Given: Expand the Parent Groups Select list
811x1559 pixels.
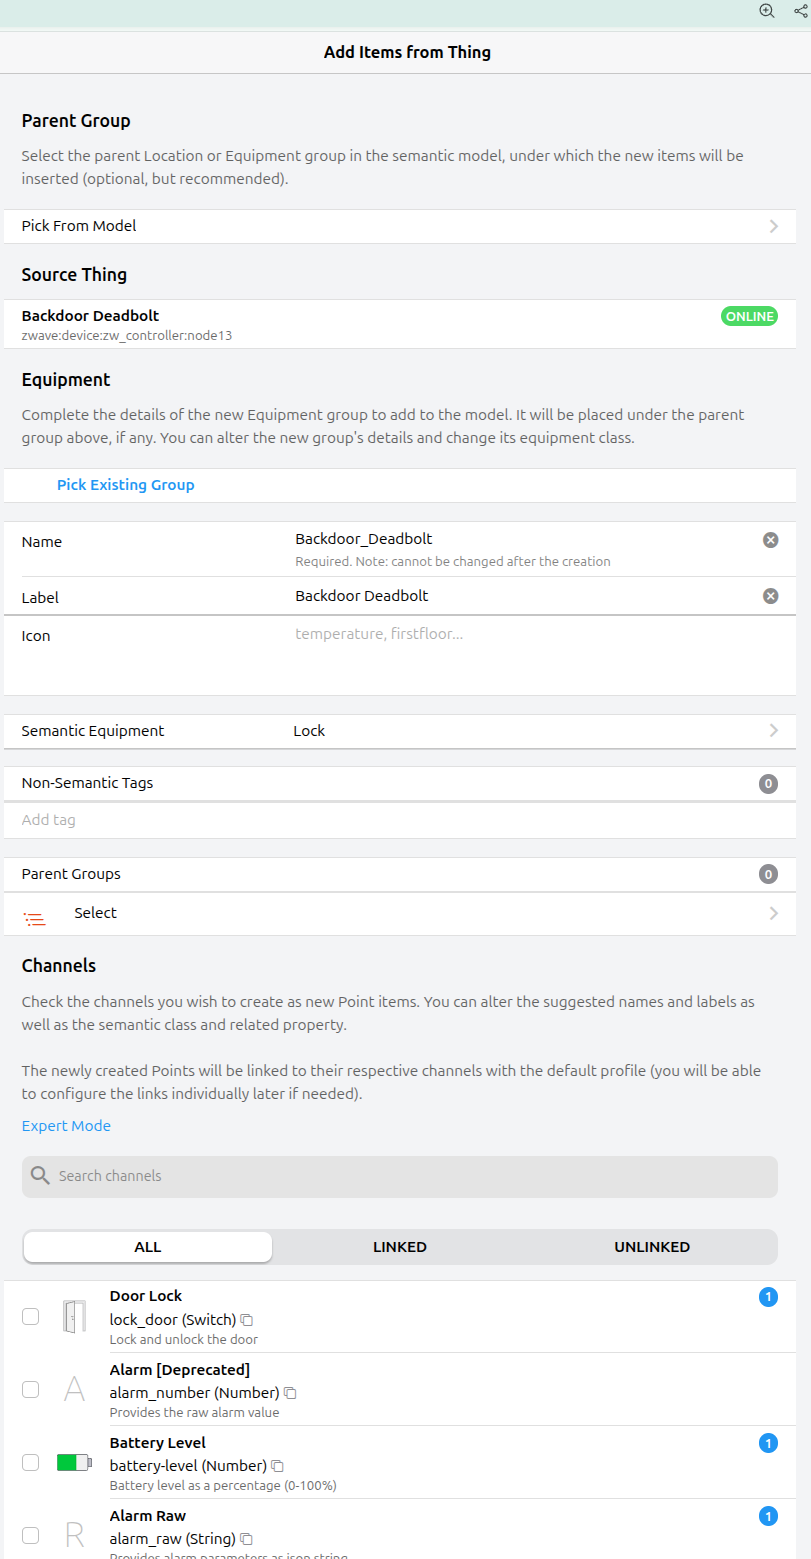Looking at the screenshot, I should click(x=400, y=914).
